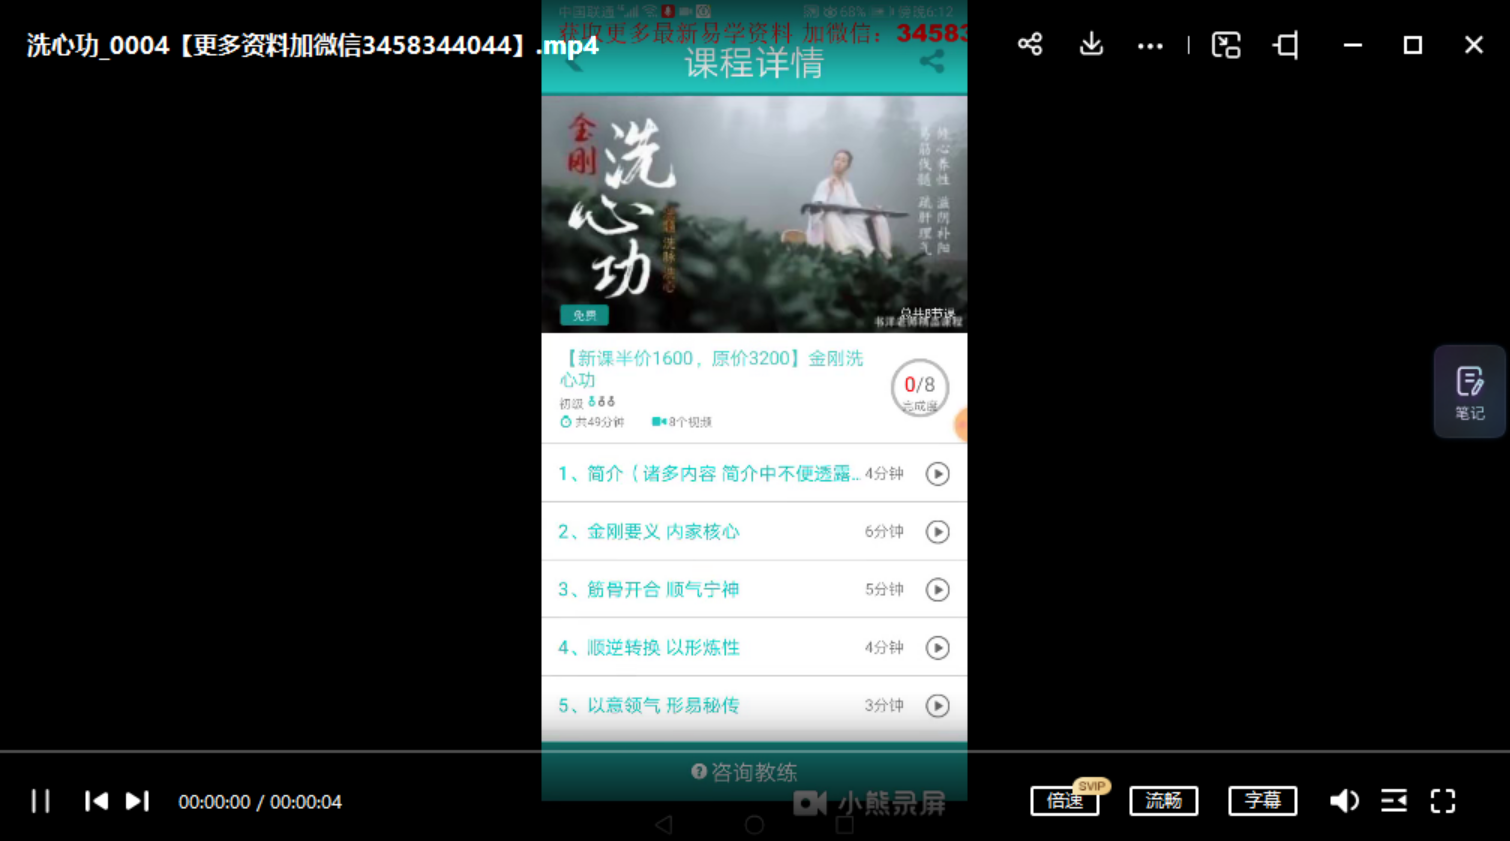The image size is (1510, 841).
Task: Share the current video
Action: pyautogui.click(x=1029, y=45)
